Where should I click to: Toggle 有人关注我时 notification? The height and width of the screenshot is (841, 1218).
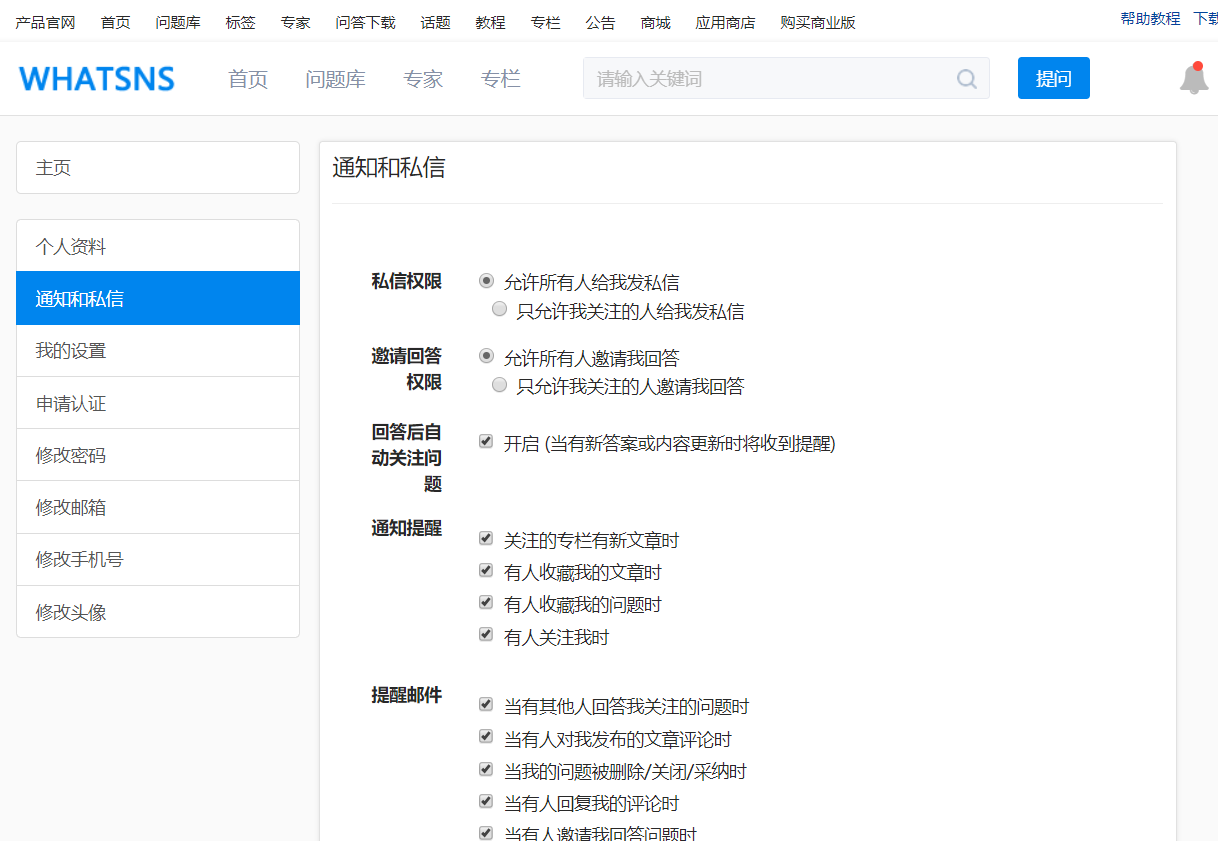pyautogui.click(x=486, y=634)
